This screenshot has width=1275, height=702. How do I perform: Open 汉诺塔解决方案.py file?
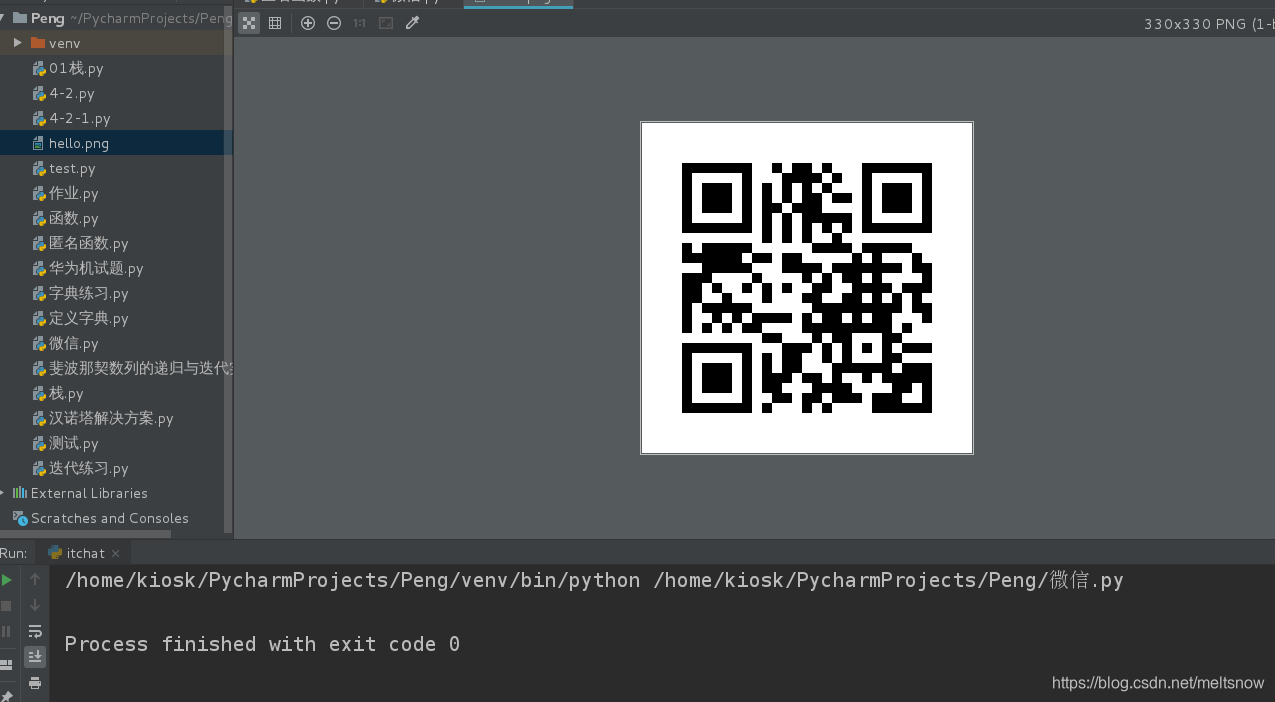coord(111,418)
